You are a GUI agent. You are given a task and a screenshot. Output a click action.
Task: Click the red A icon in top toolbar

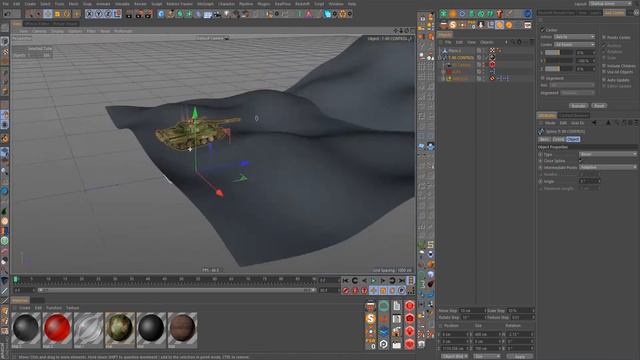309,14
